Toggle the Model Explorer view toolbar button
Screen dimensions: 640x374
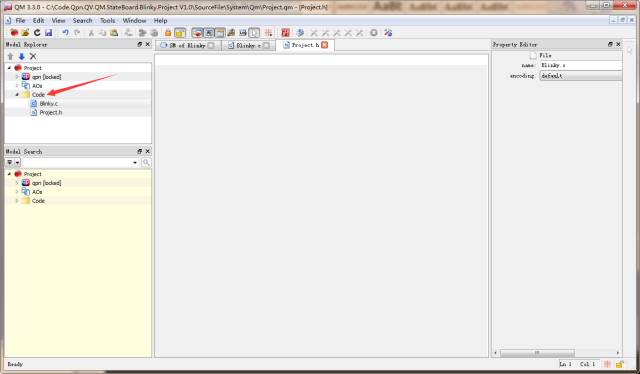(197, 33)
